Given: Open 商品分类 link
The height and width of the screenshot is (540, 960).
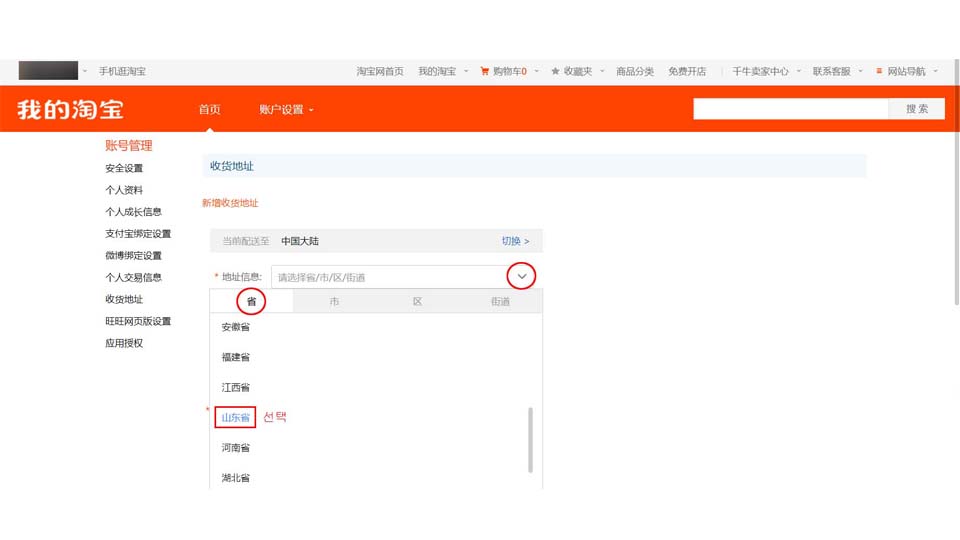Looking at the screenshot, I should coord(635,71).
